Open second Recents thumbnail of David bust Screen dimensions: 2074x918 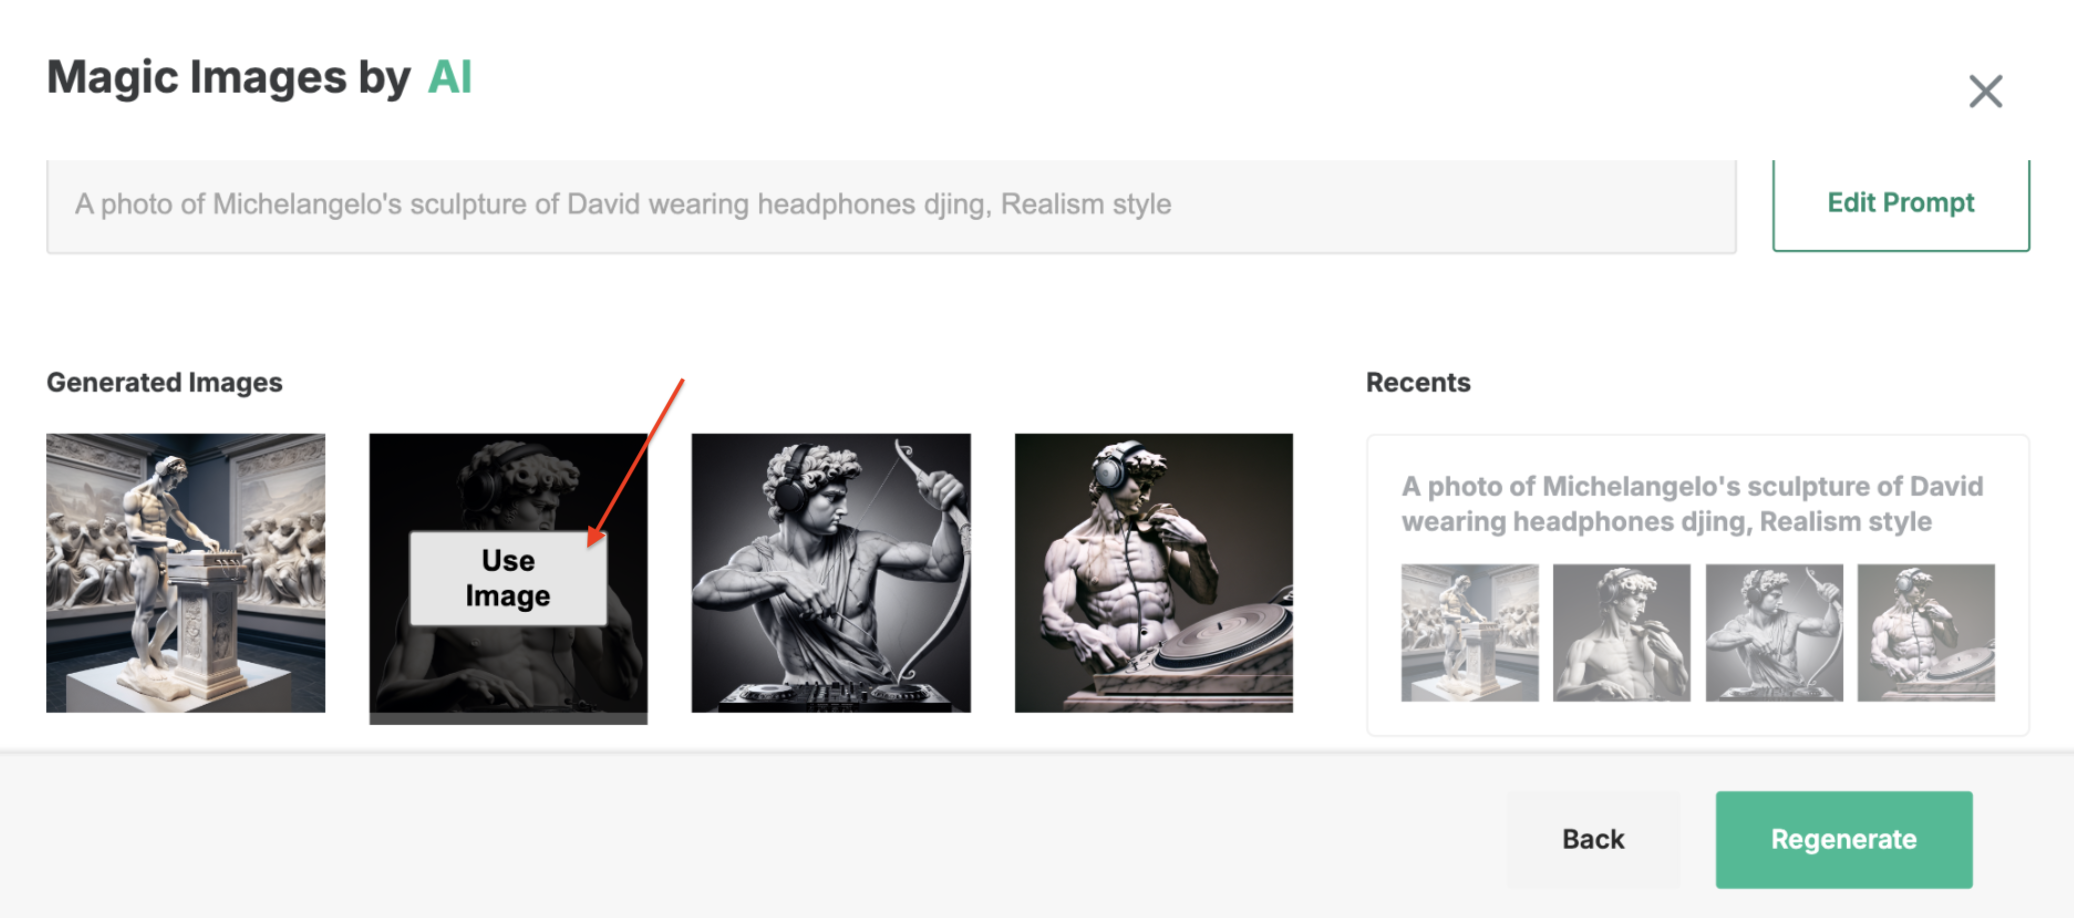click(1621, 632)
